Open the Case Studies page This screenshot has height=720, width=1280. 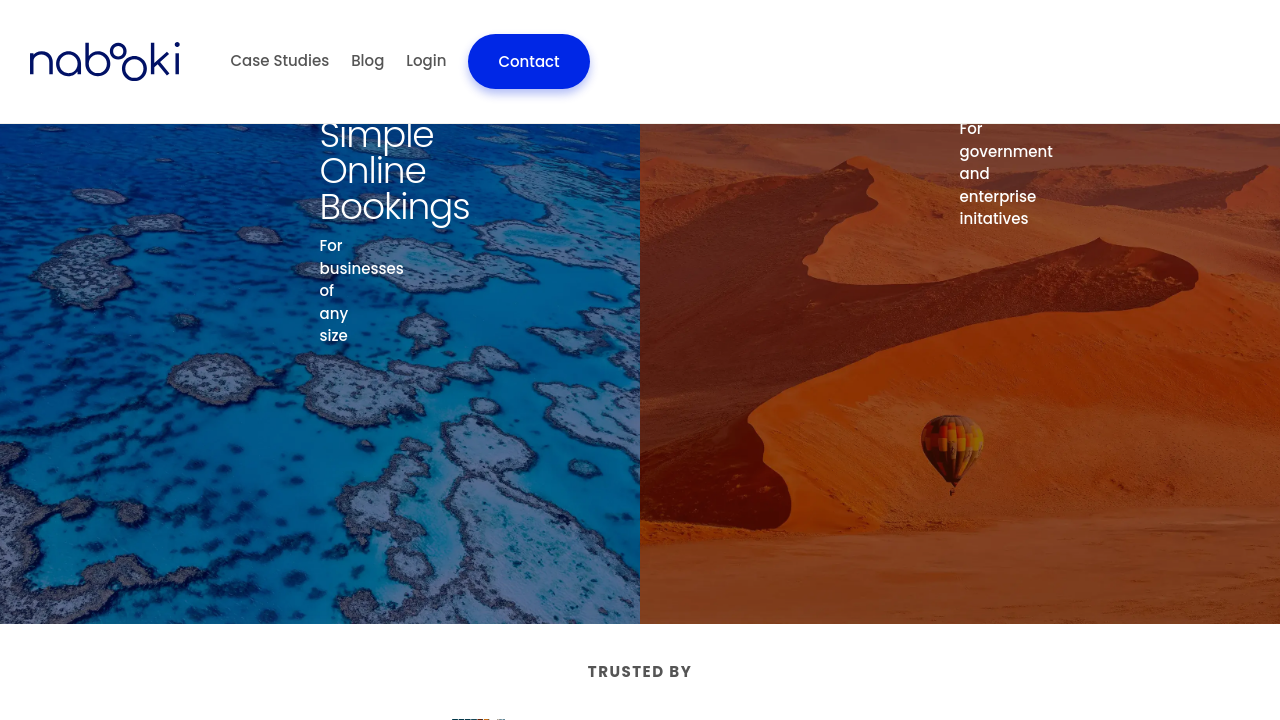[280, 61]
